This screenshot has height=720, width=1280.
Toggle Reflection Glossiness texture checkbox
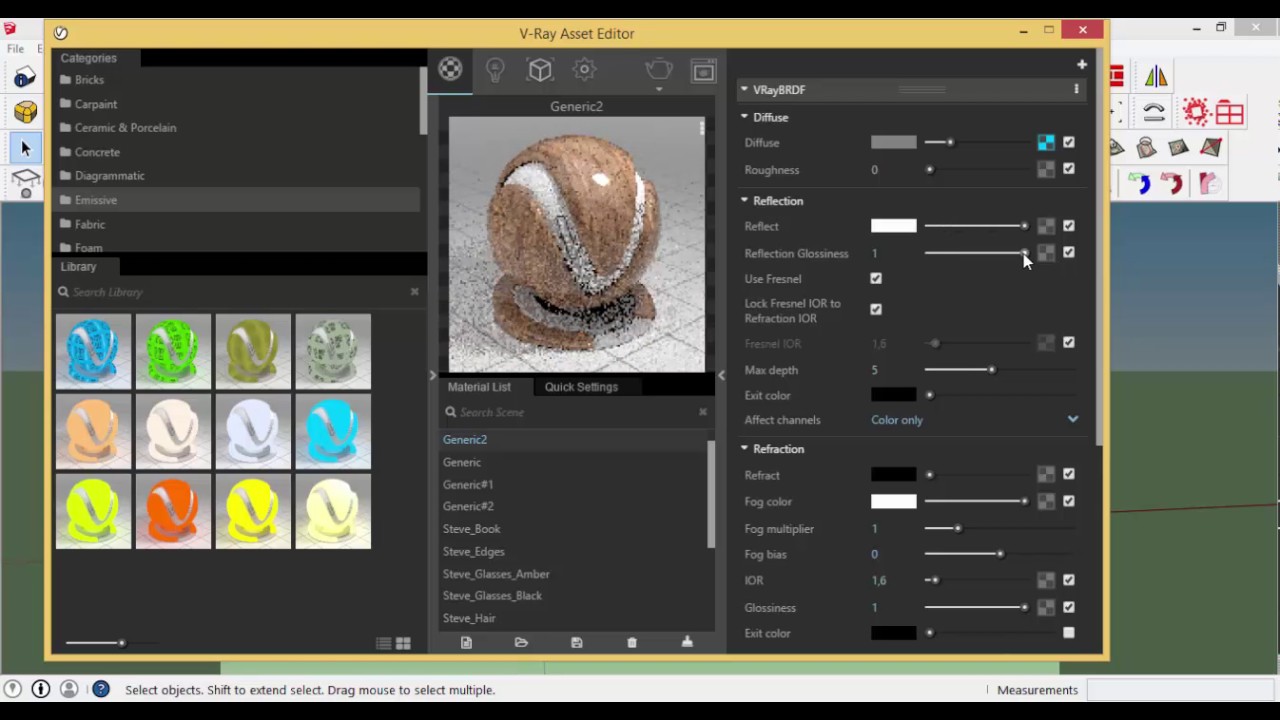(1069, 253)
